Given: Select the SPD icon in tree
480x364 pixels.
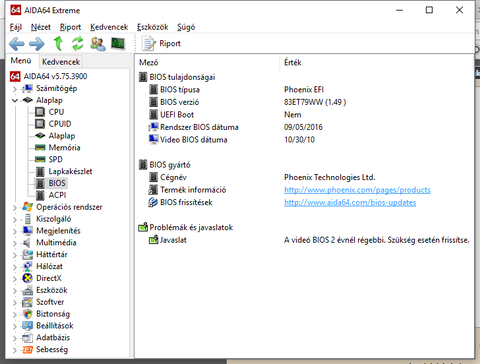Looking at the screenshot, I should click(40, 159).
